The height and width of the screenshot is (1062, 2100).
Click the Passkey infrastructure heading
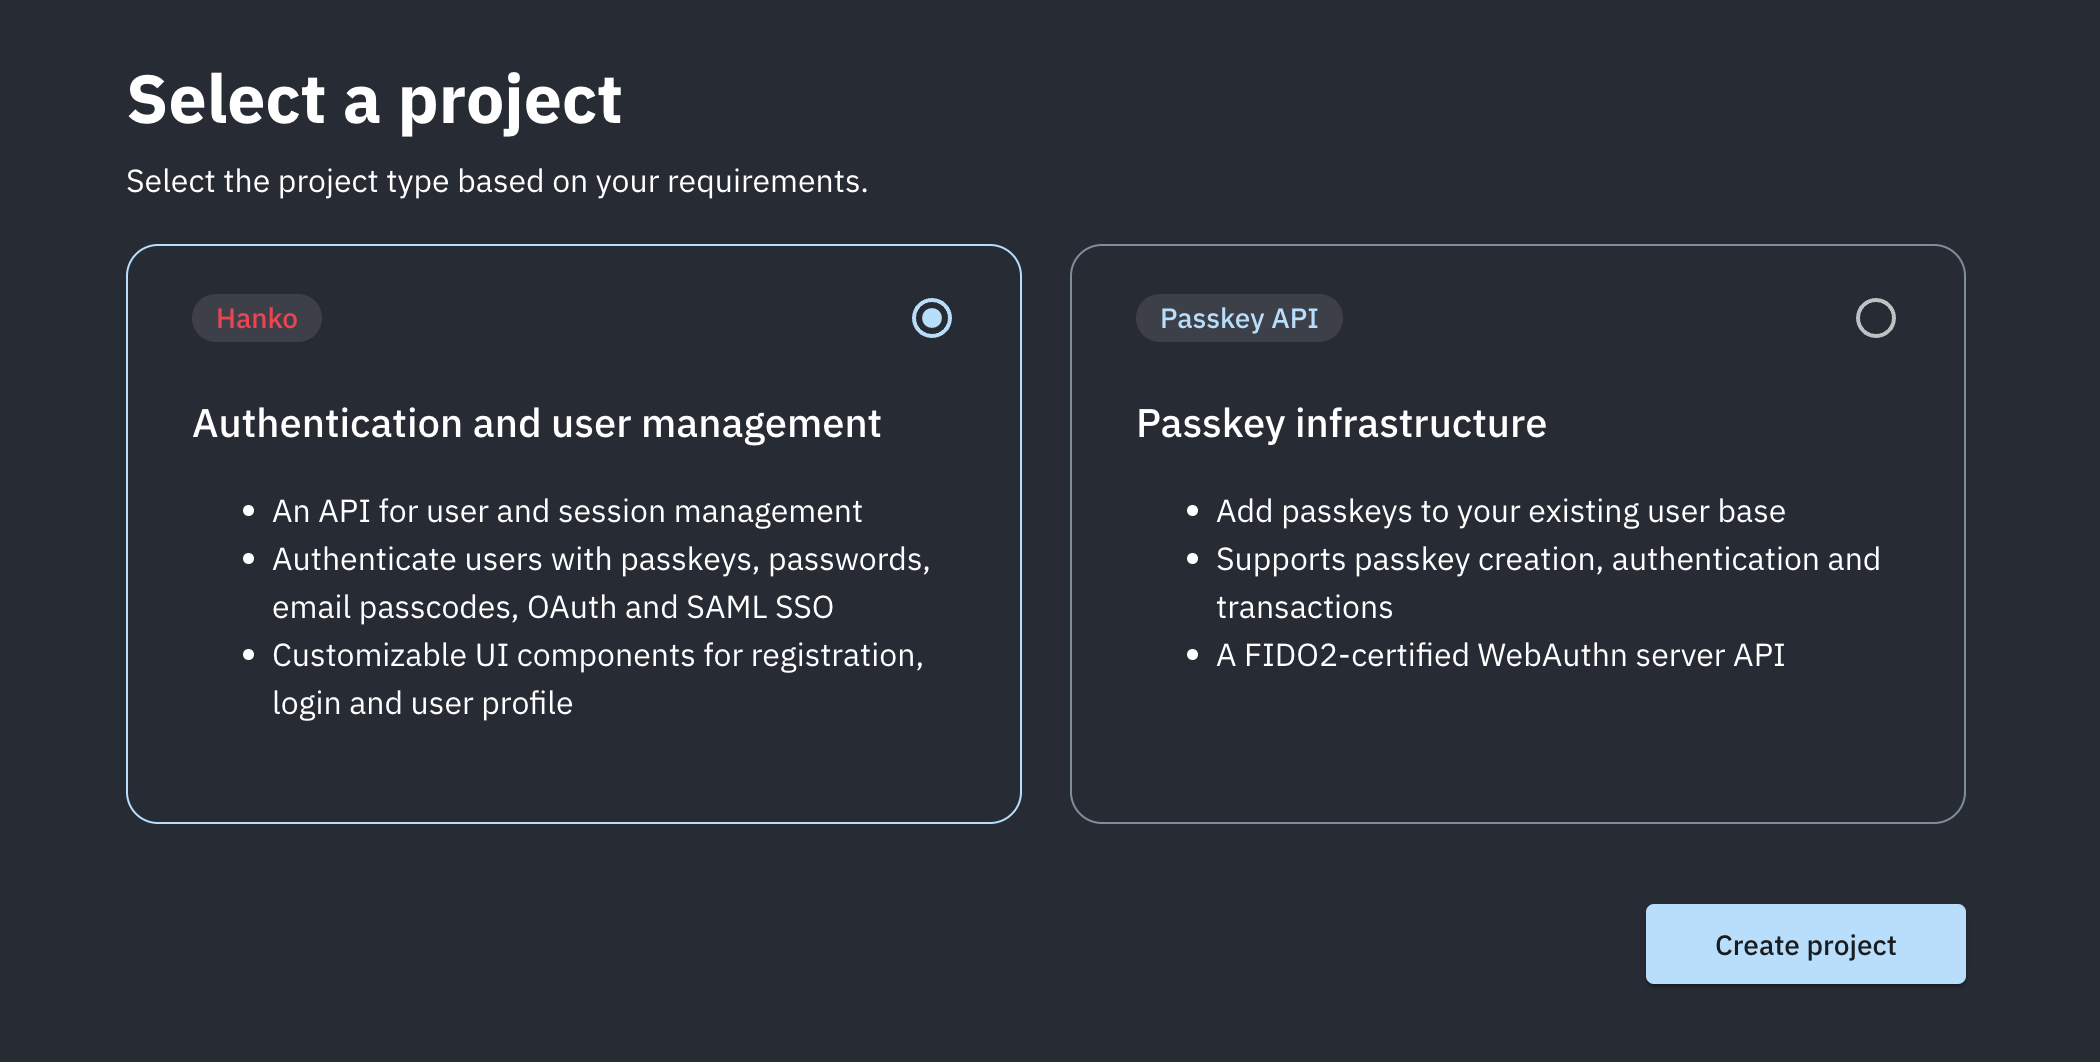(1341, 424)
